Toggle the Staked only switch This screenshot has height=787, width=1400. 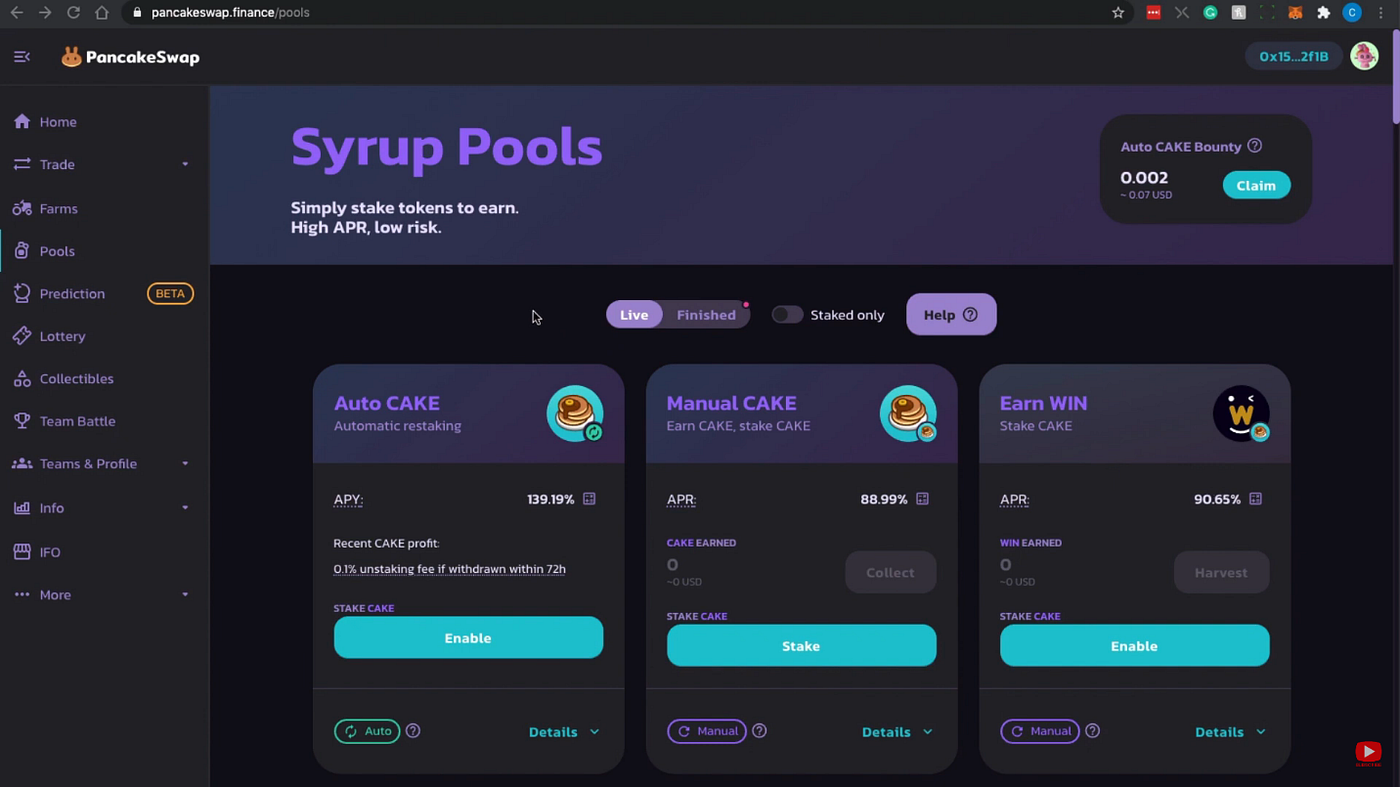pyautogui.click(x=787, y=315)
